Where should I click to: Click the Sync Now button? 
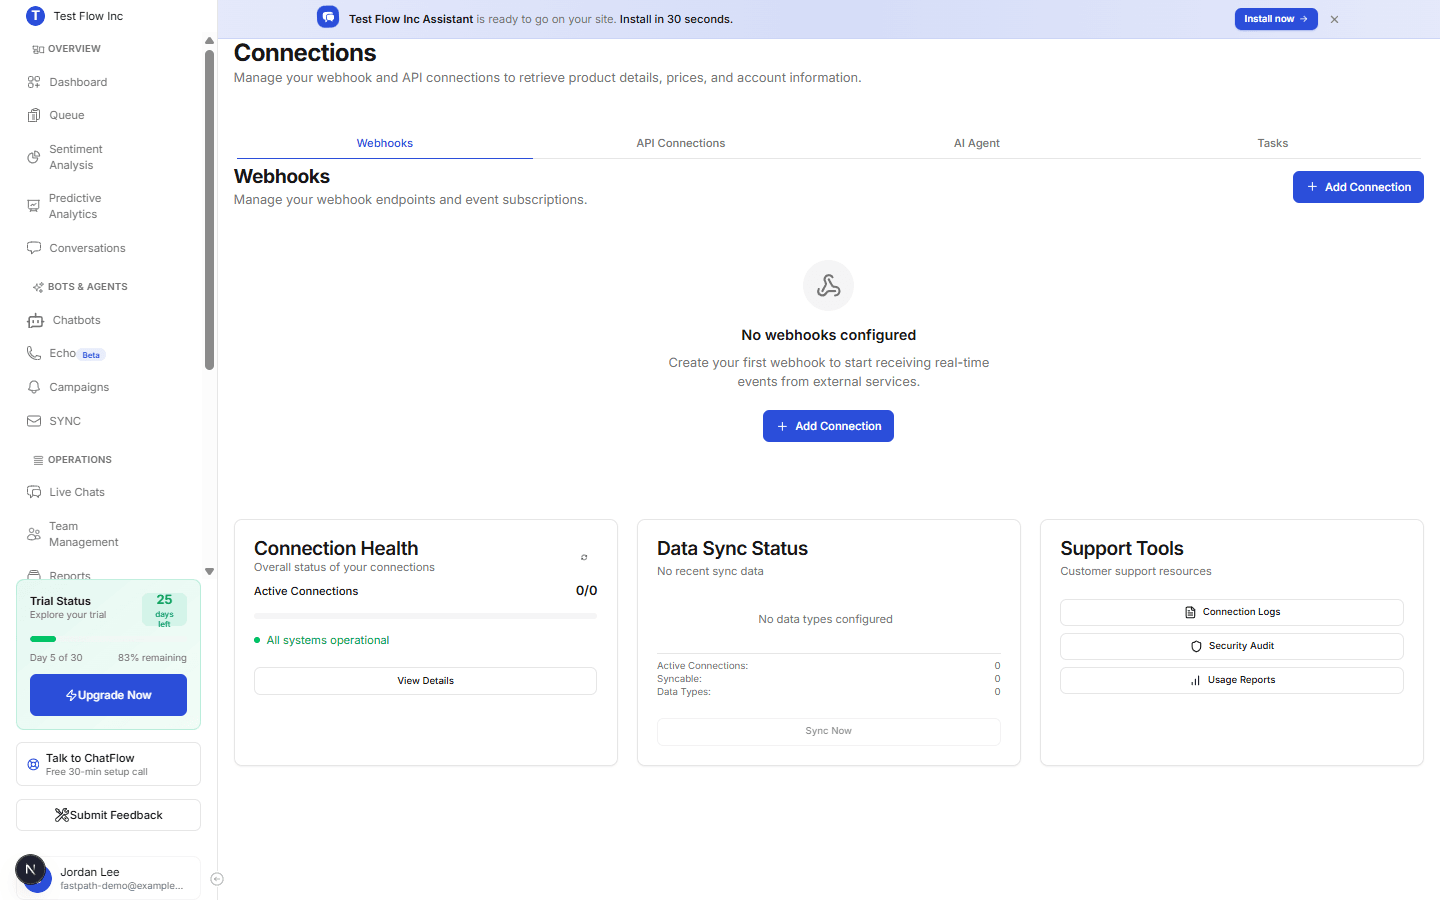coord(828,731)
